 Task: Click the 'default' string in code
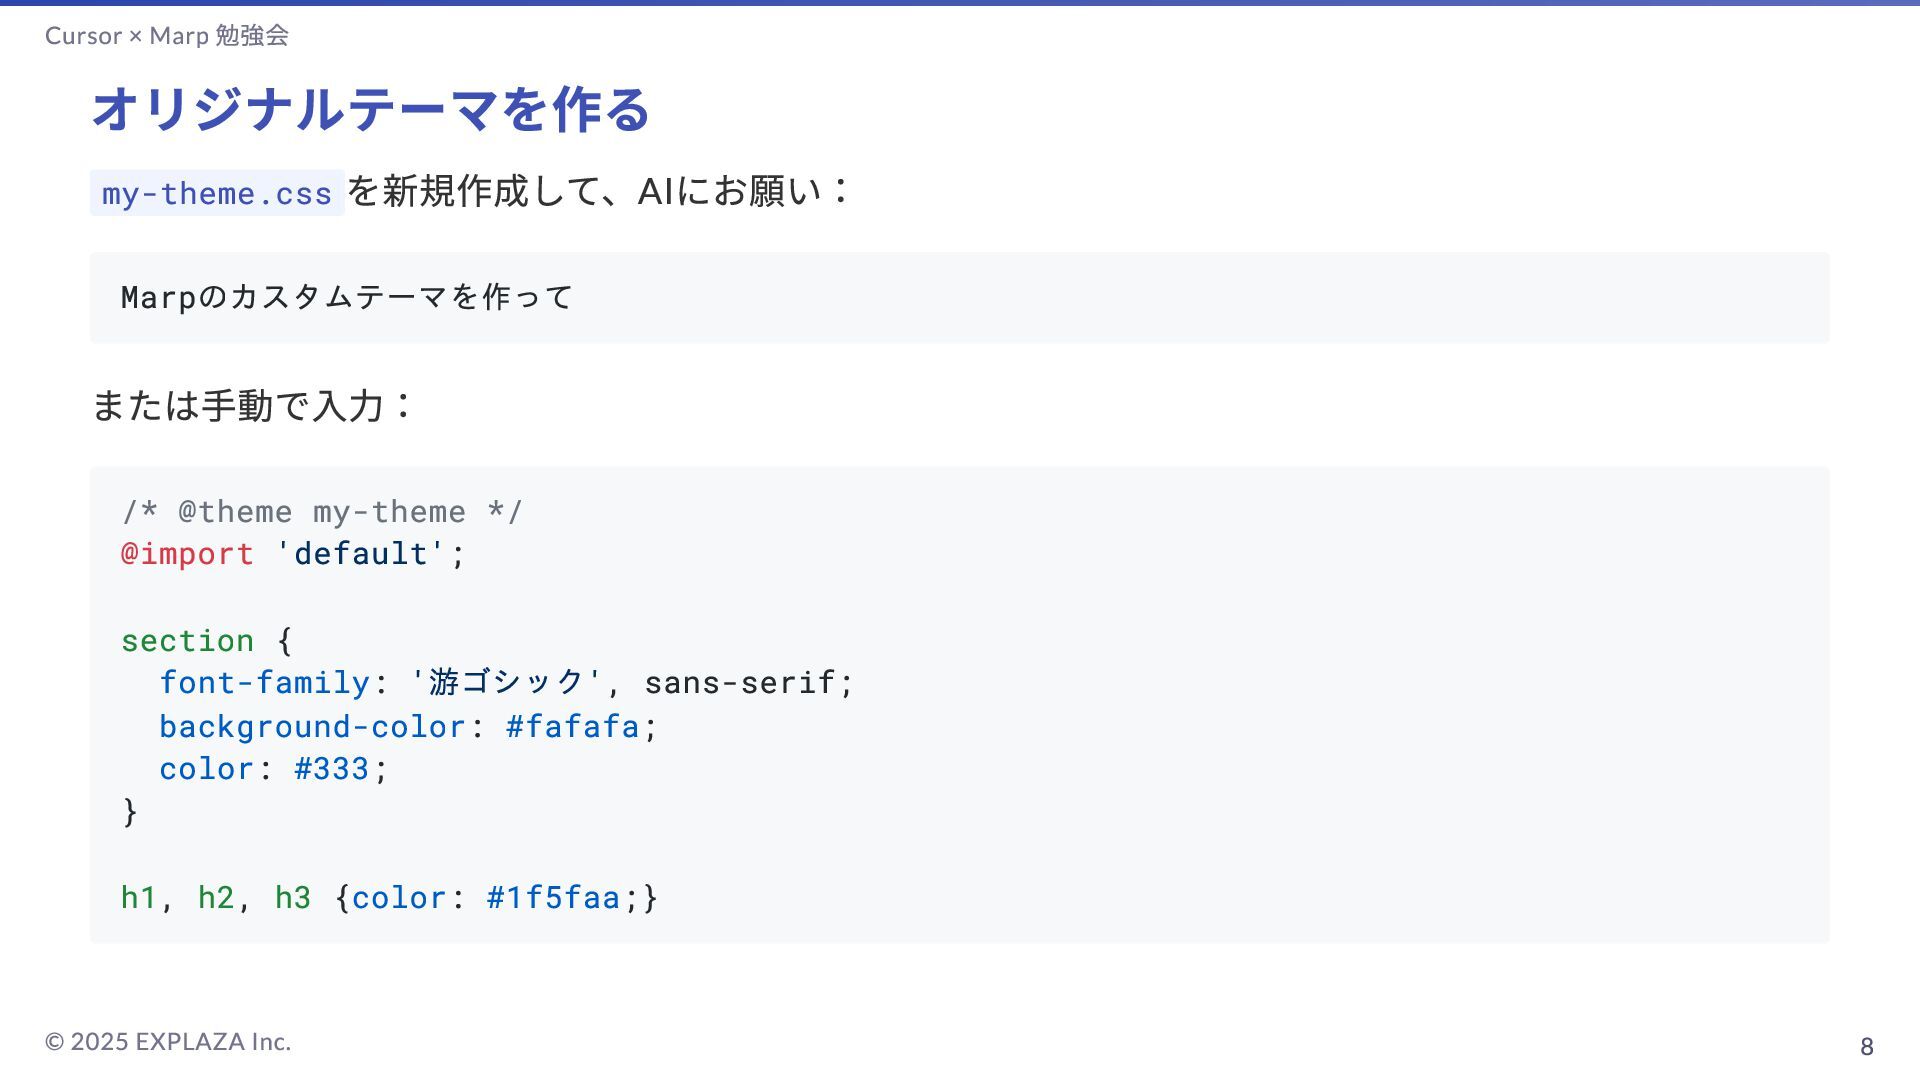click(360, 554)
